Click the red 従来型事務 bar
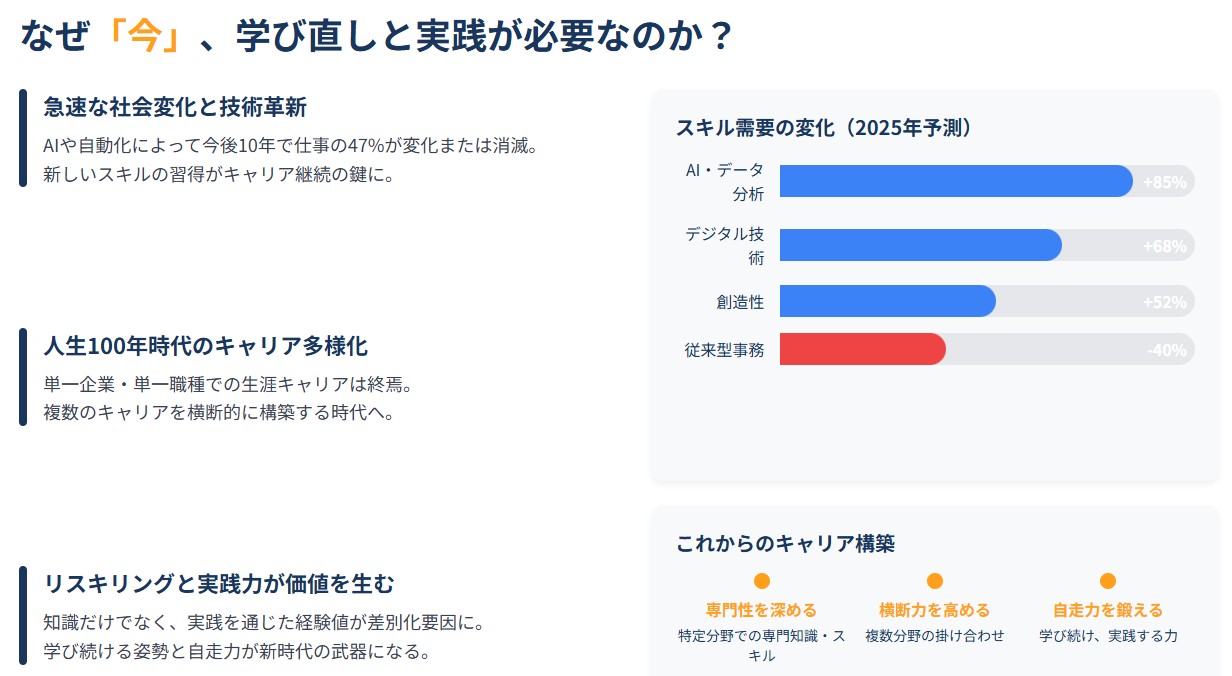The width and height of the screenshot is (1232, 676). (863, 349)
